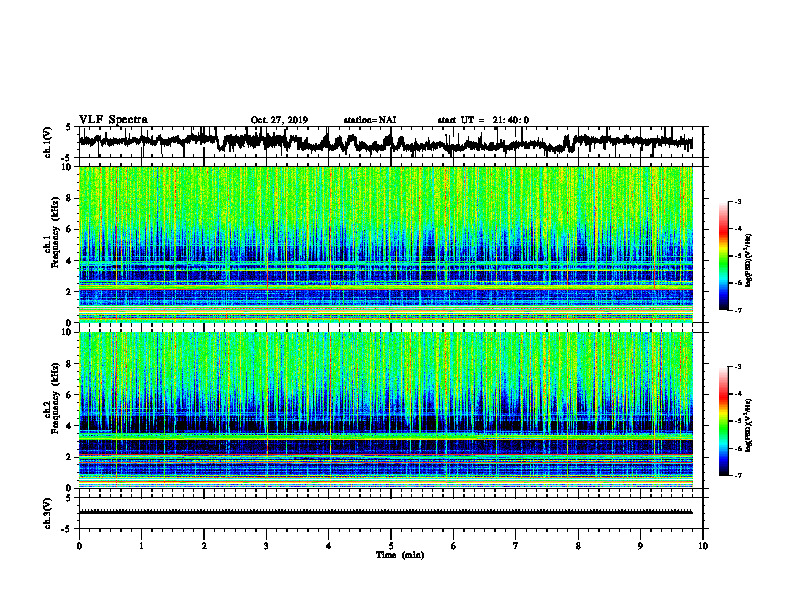This screenshot has height=612, width=792.
Task: Click the "0" tick label on time axis
Action: coord(79,546)
